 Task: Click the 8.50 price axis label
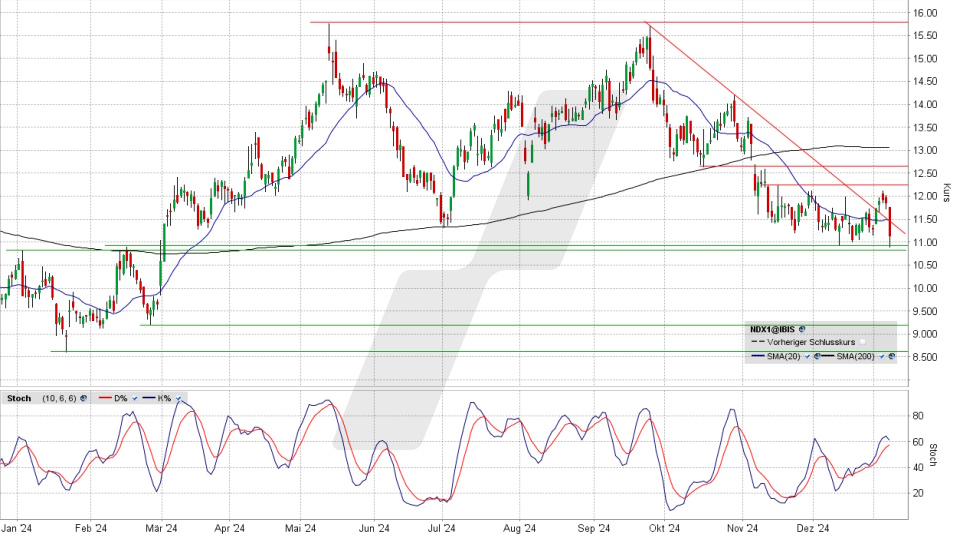tap(925, 357)
